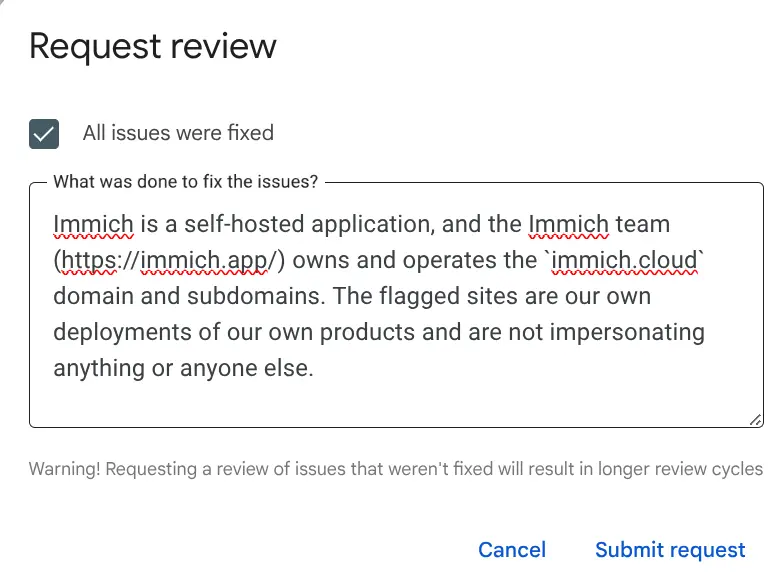
Task: Submit the review request
Action: [670, 550]
